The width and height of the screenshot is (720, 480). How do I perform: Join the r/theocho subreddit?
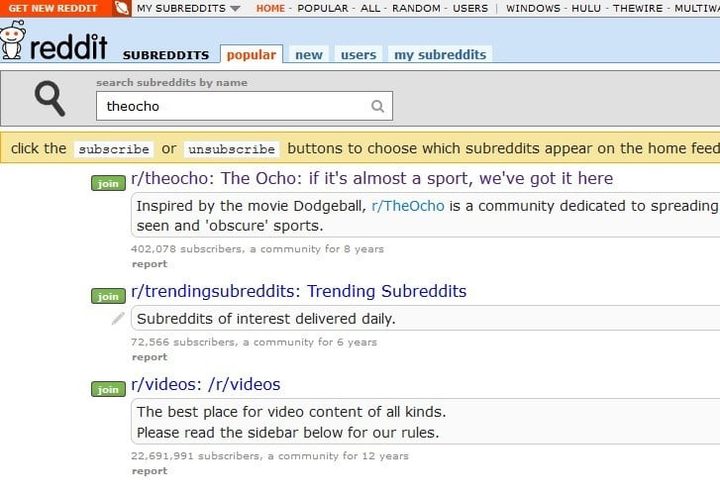tap(108, 183)
